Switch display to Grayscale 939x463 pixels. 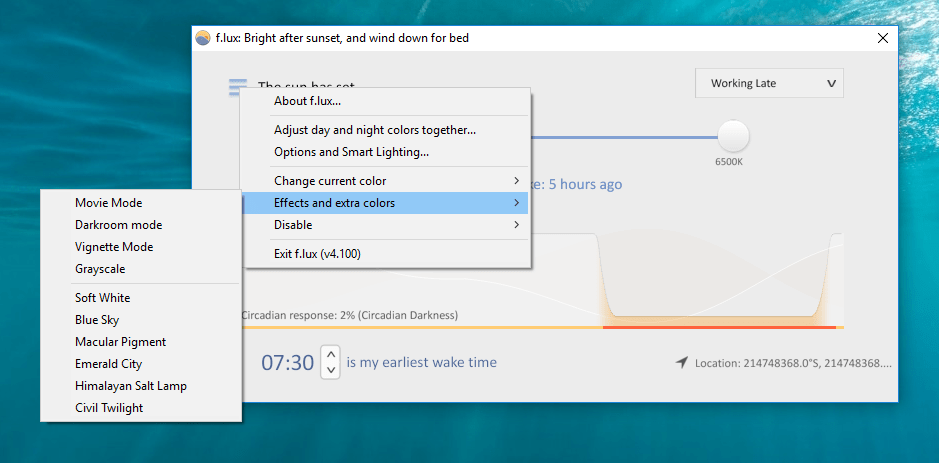(141, 269)
